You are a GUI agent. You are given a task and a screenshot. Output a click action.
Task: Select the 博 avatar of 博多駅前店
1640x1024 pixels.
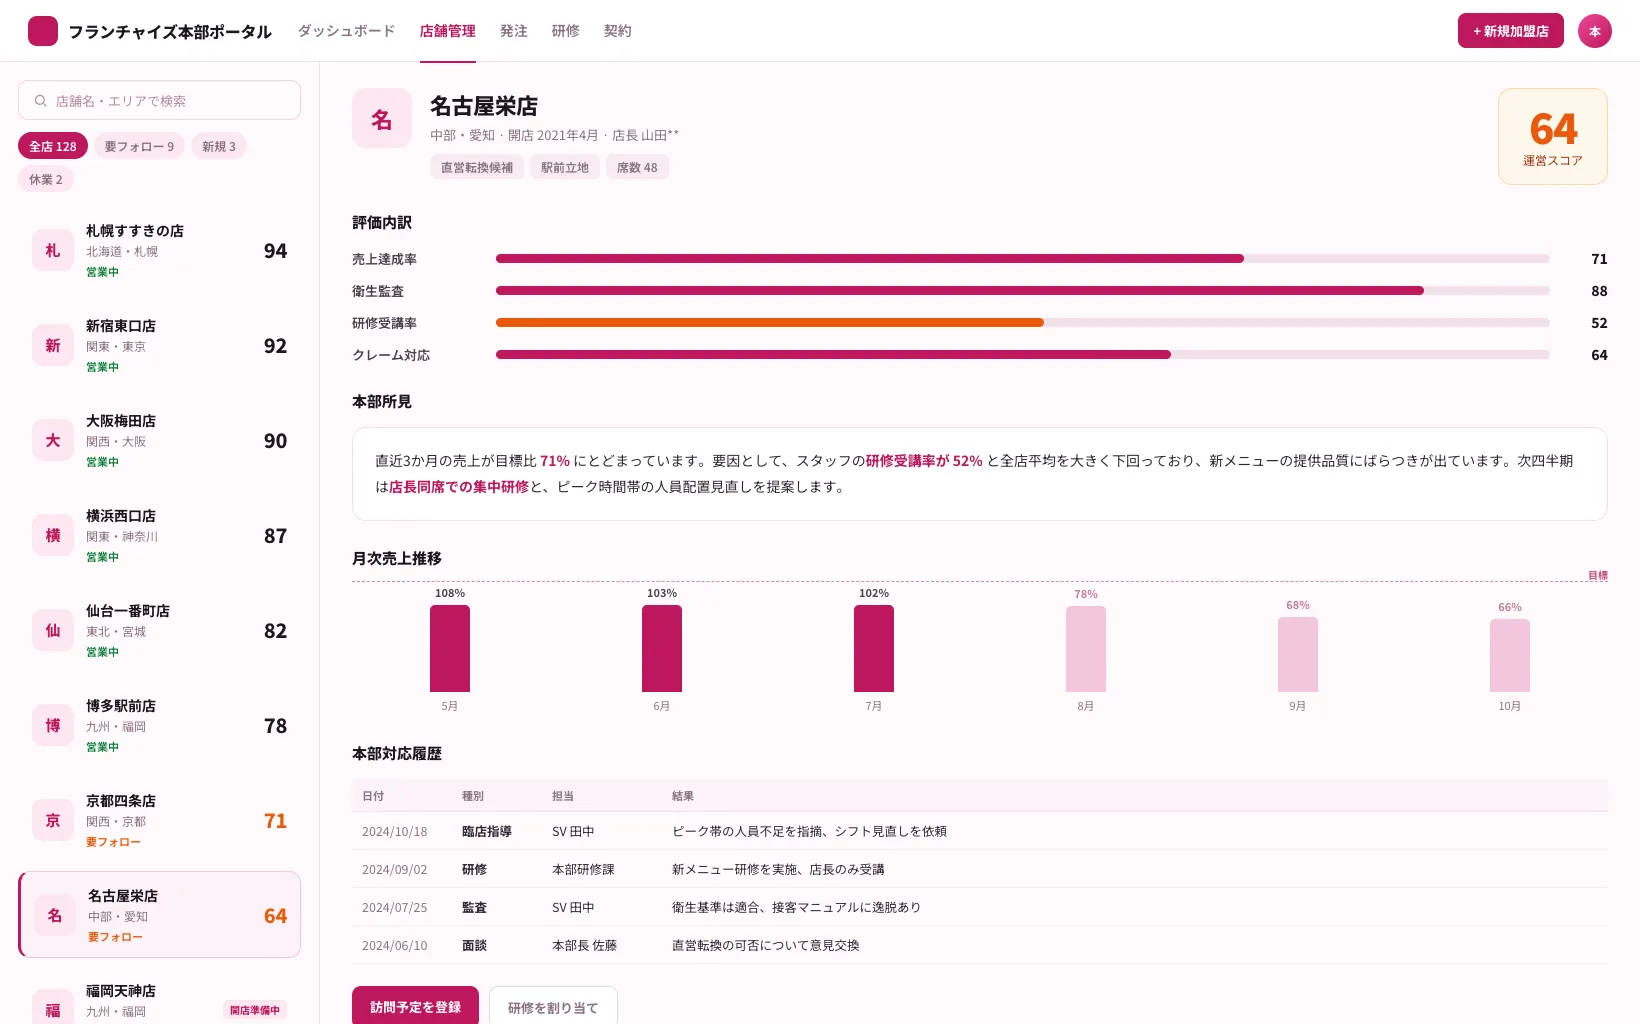click(x=53, y=726)
